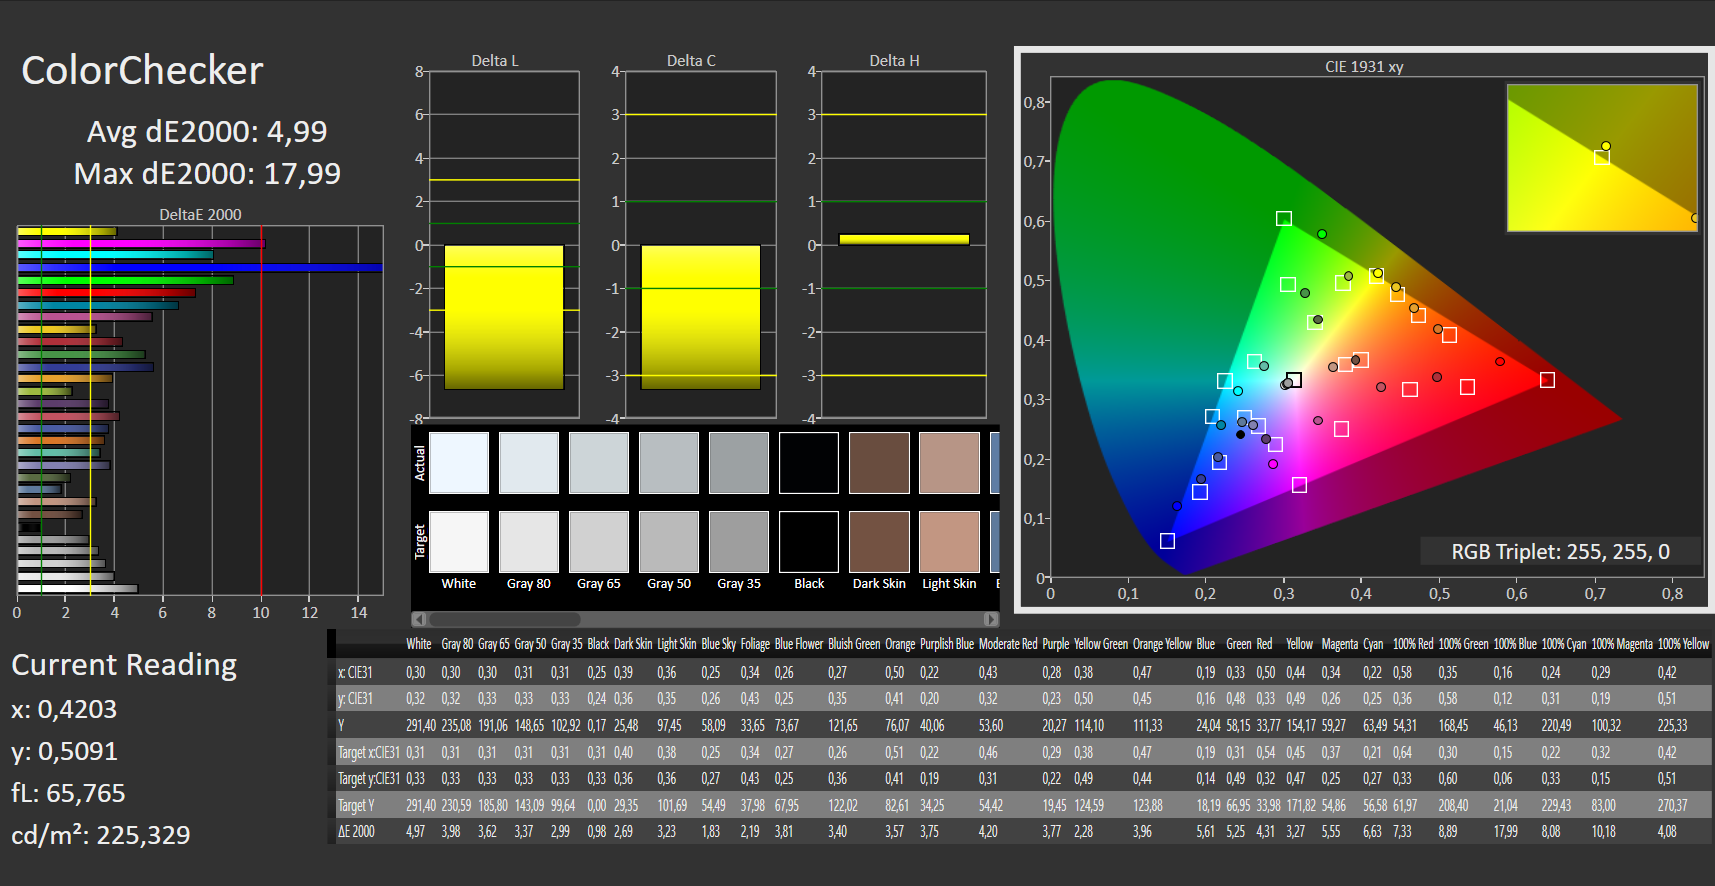Pick the Target Gray 65 swatch
This screenshot has width=1715, height=886.
pos(599,542)
